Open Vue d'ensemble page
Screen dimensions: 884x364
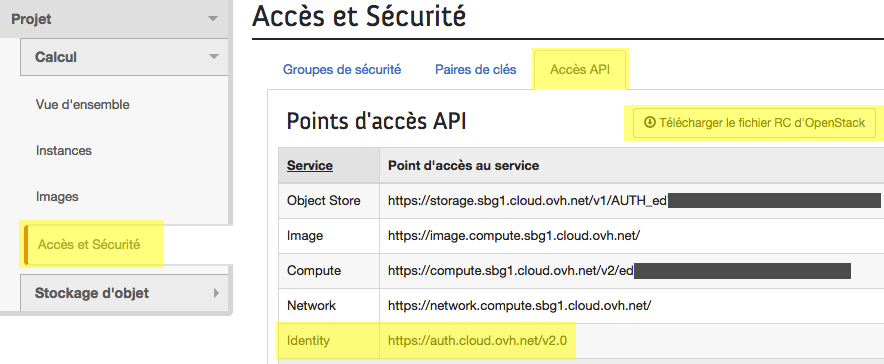(82, 105)
